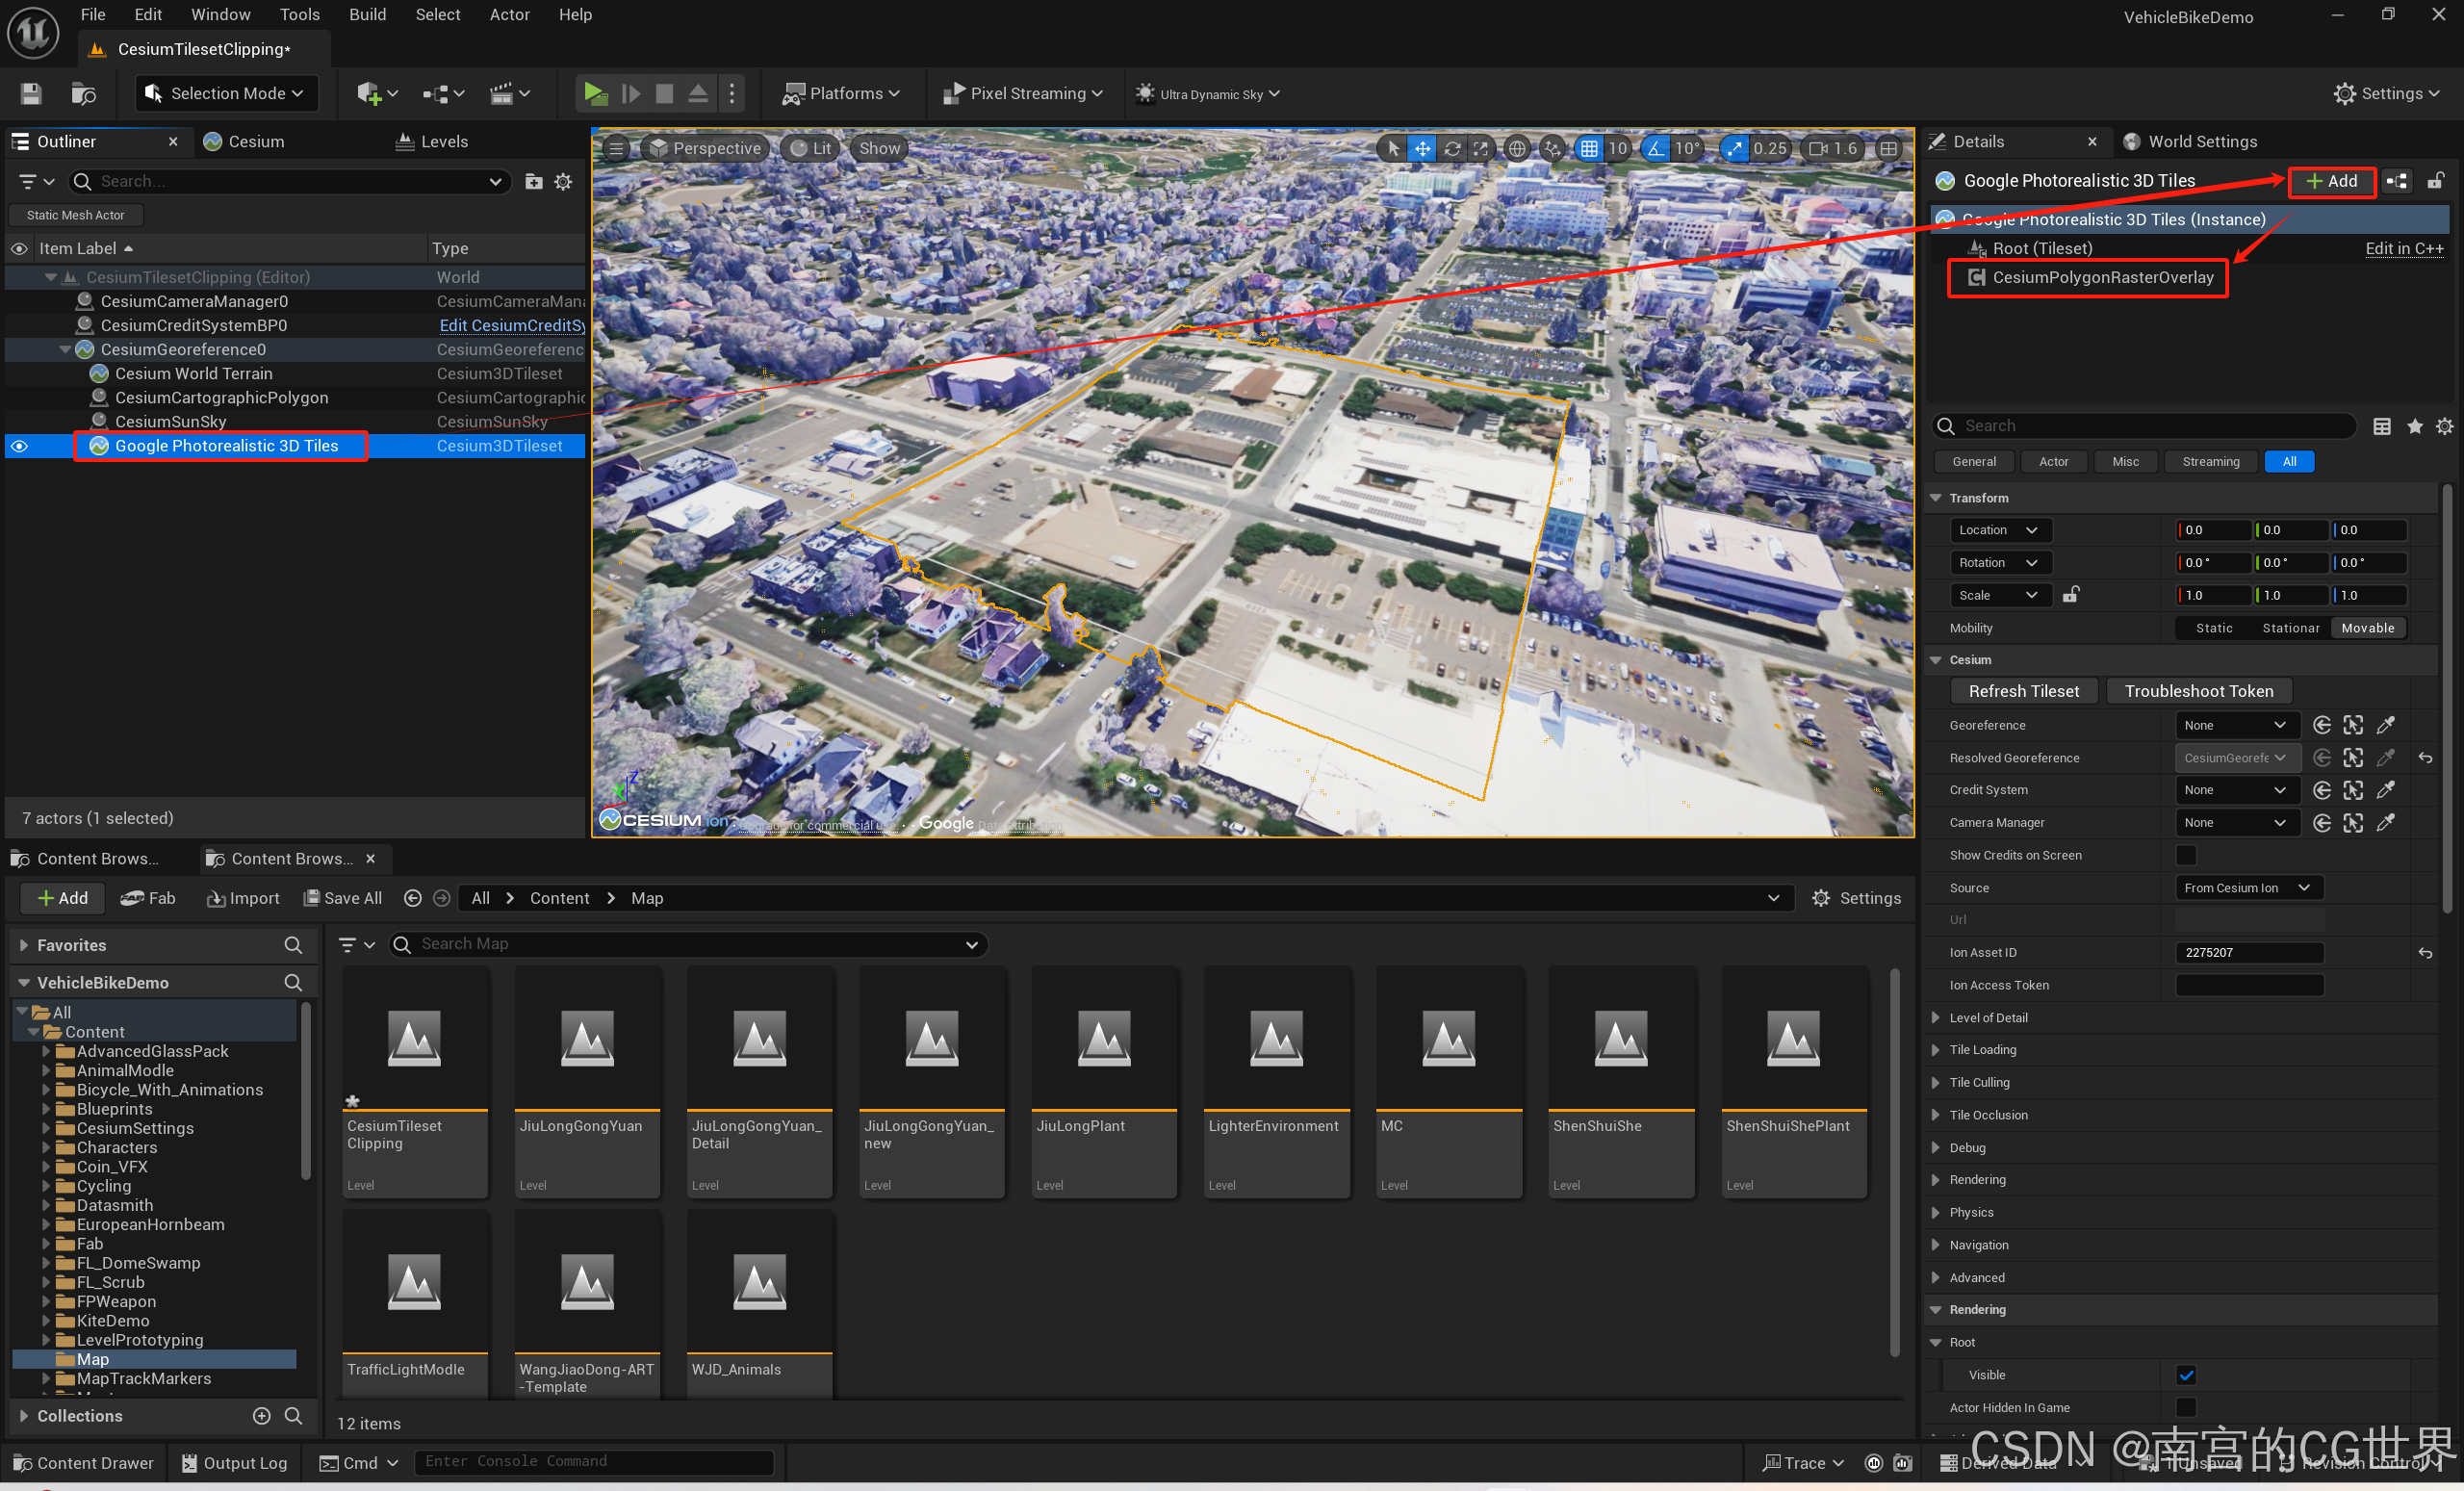Screen dimensions: 2464x1491
Task: Open the Source From Cesium Ion dropdown
Action: coord(2247,887)
